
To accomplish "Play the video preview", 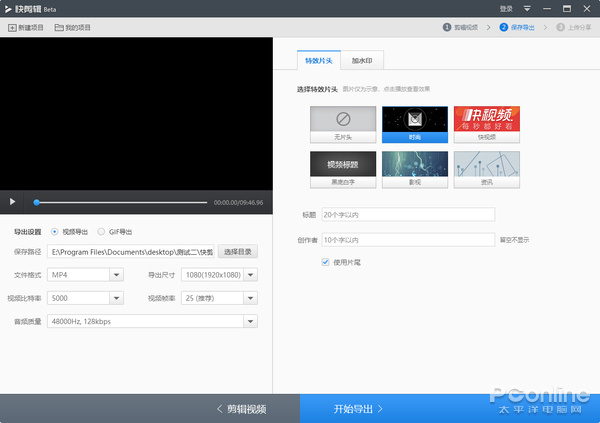I will (x=13, y=202).
